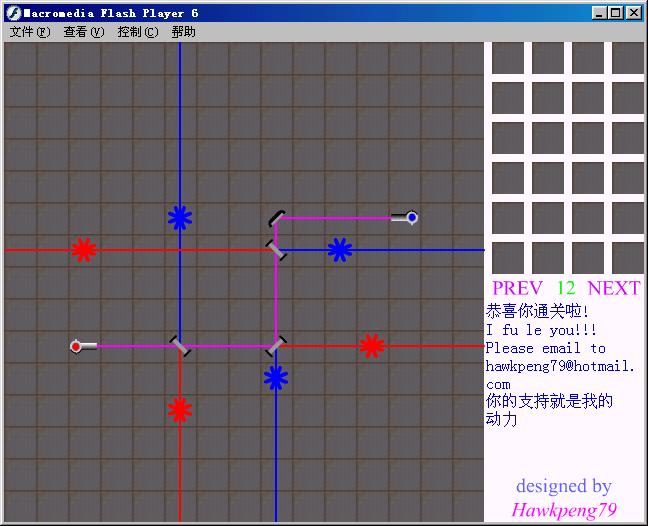Click the 'Please email to' text
The height and width of the screenshot is (526, 648).
point(546,348)
